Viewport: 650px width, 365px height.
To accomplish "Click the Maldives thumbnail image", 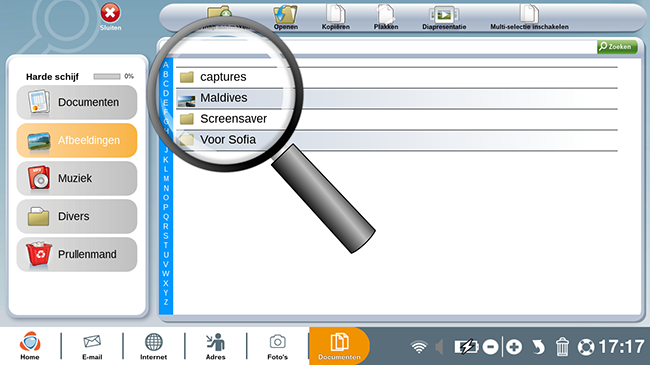I will (186, 100).
